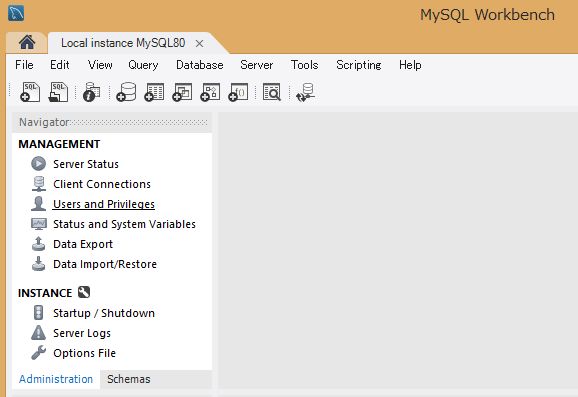
Task: Close the Local instance MySQL80 tab
Action: tap(199, 43)
